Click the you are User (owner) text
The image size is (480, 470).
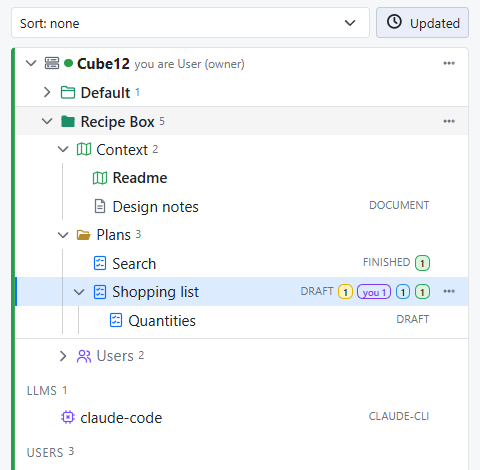pos(190,64)
